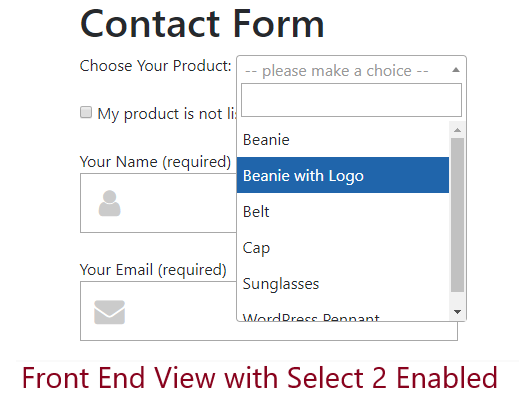Click the scrollbar down arrow
This screenshot has width=520, height=404.
(x=457, y=312)
